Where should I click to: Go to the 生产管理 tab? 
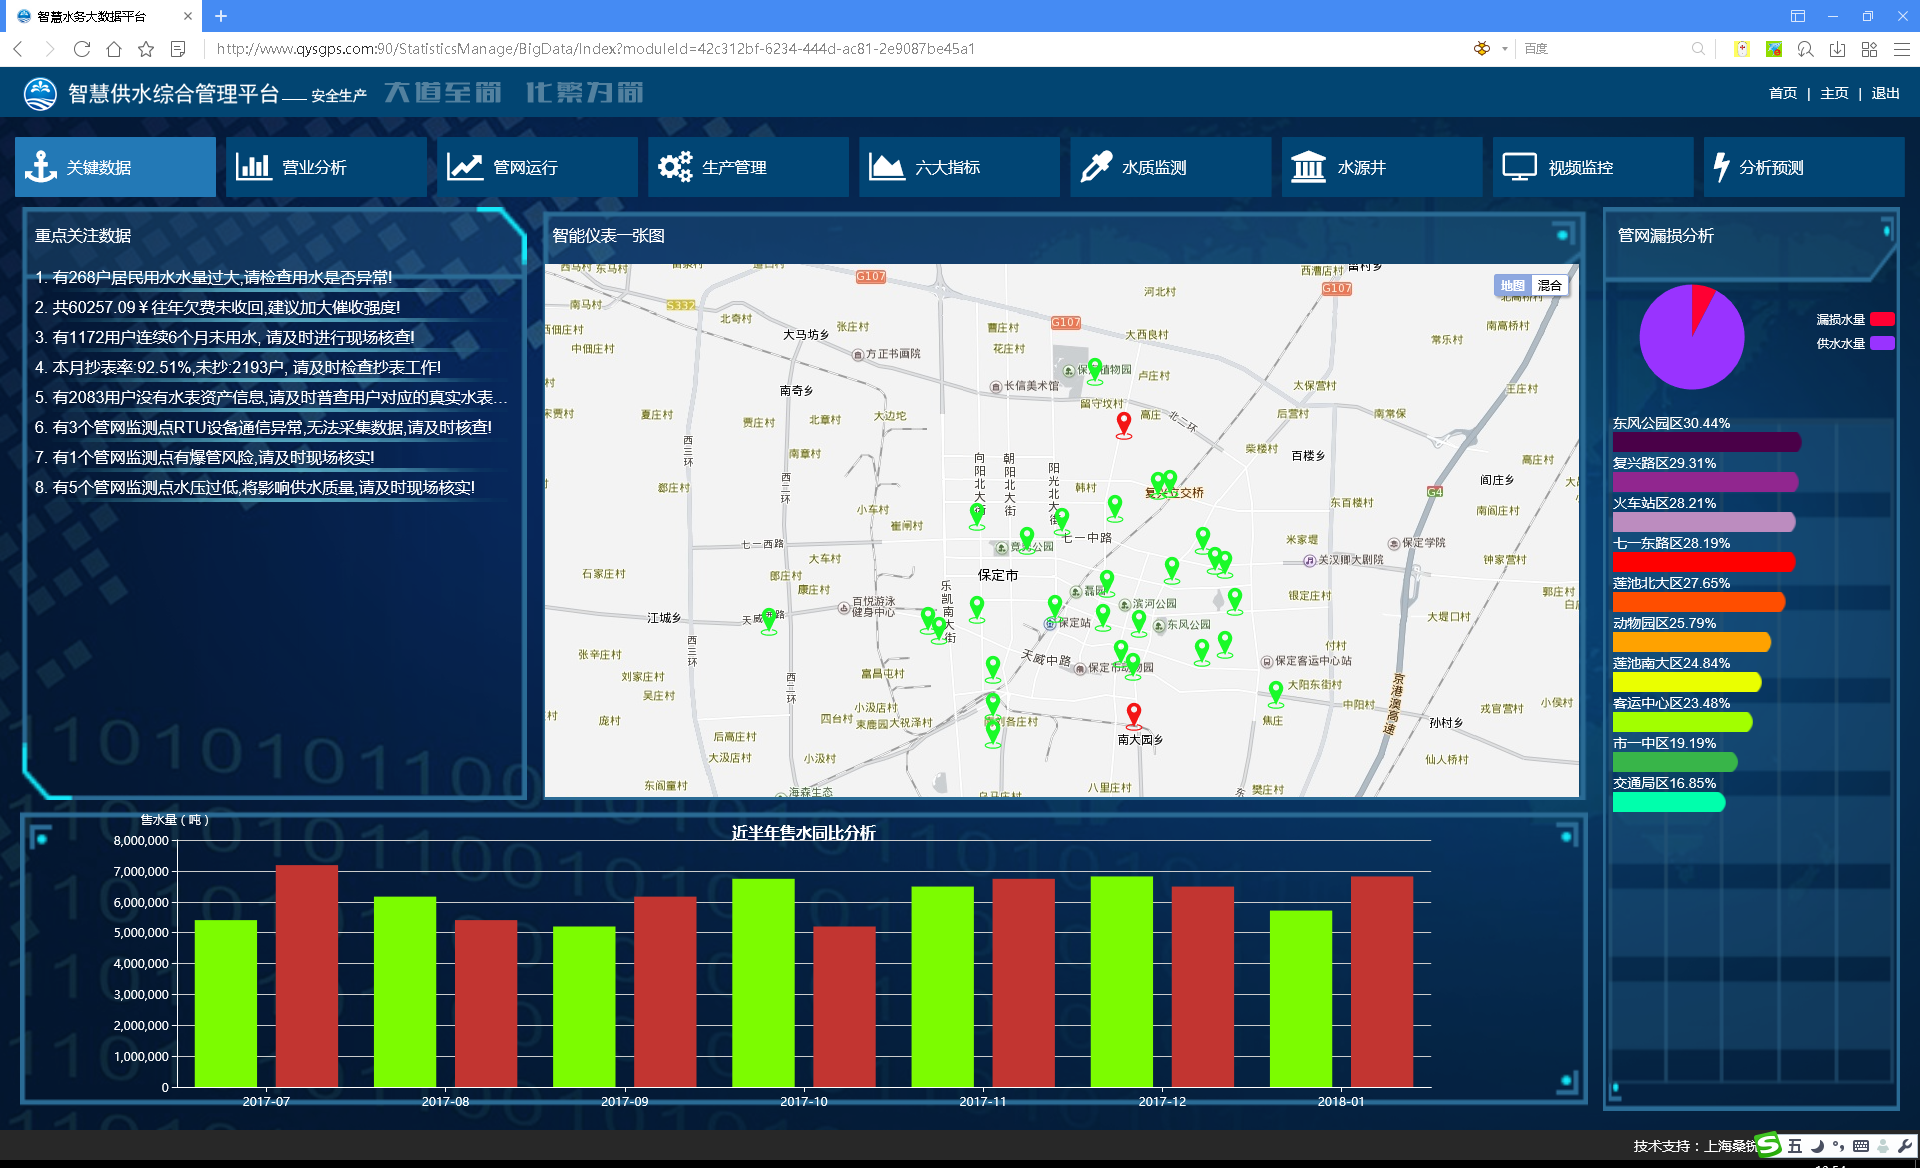[x=748, y=167]
